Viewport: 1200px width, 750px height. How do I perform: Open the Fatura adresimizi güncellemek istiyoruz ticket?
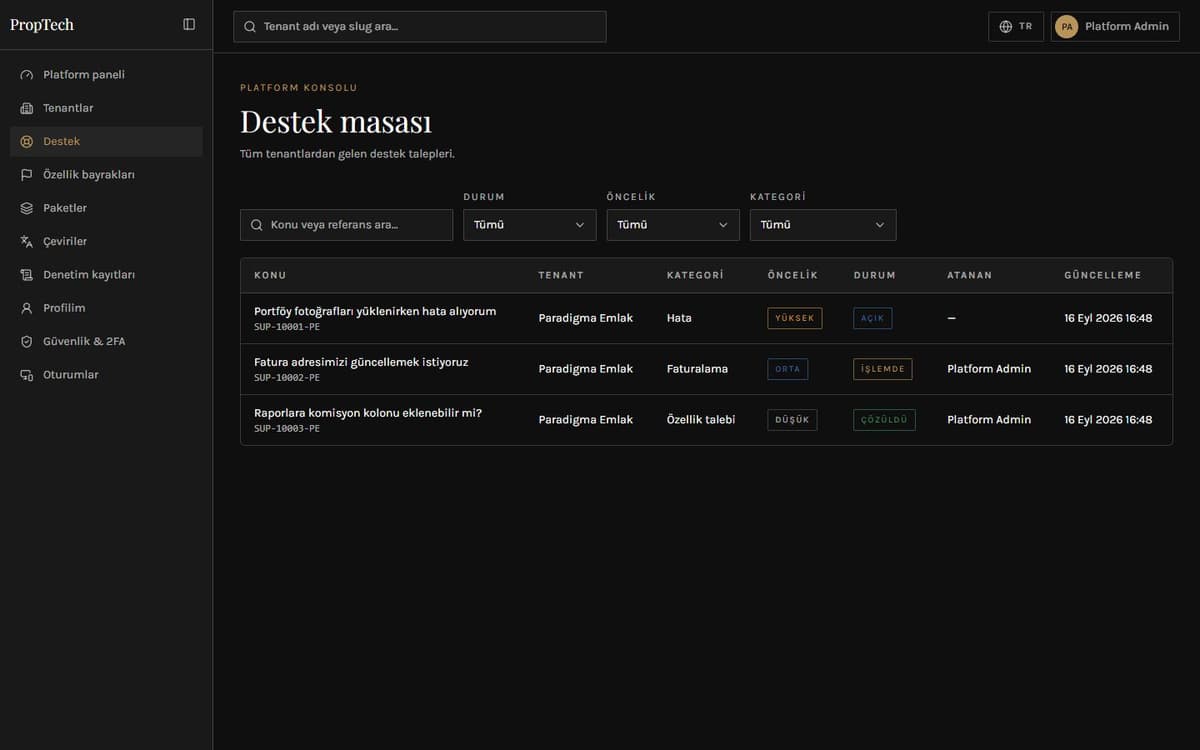tap(361, 362)
